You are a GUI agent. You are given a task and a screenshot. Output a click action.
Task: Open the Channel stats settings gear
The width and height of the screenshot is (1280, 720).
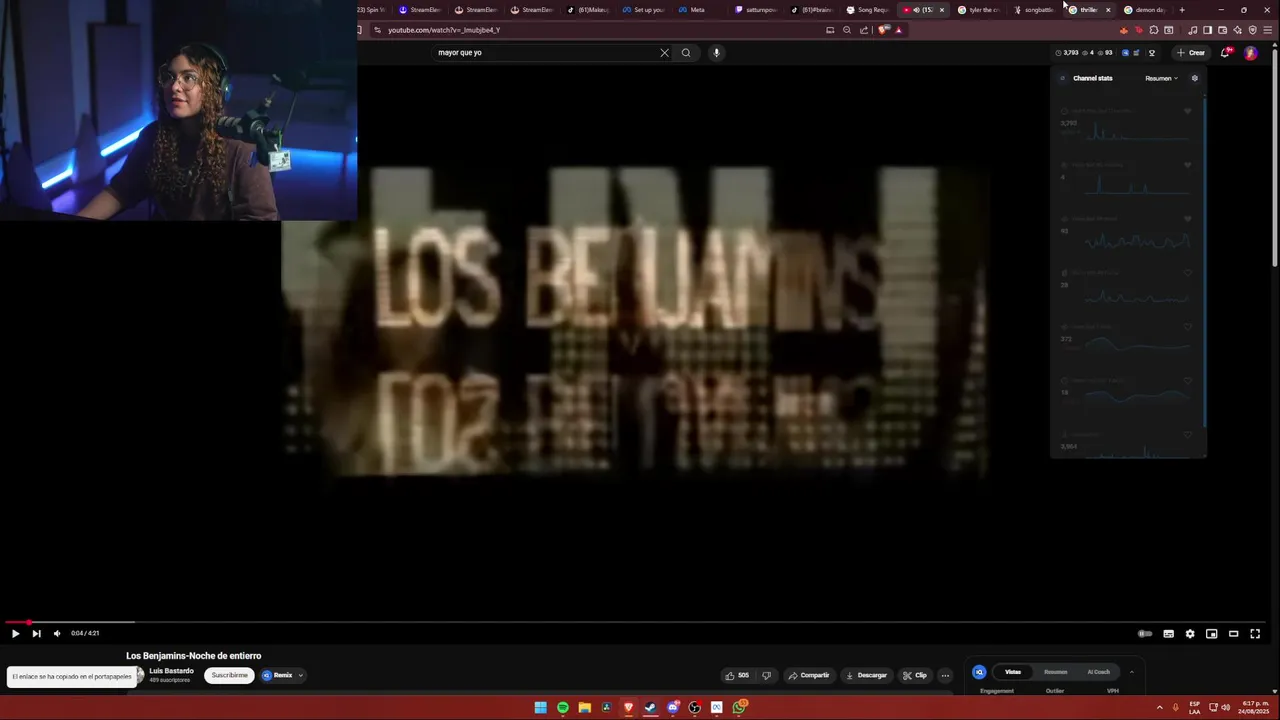pyautogui.click(x=1194, y=78)
